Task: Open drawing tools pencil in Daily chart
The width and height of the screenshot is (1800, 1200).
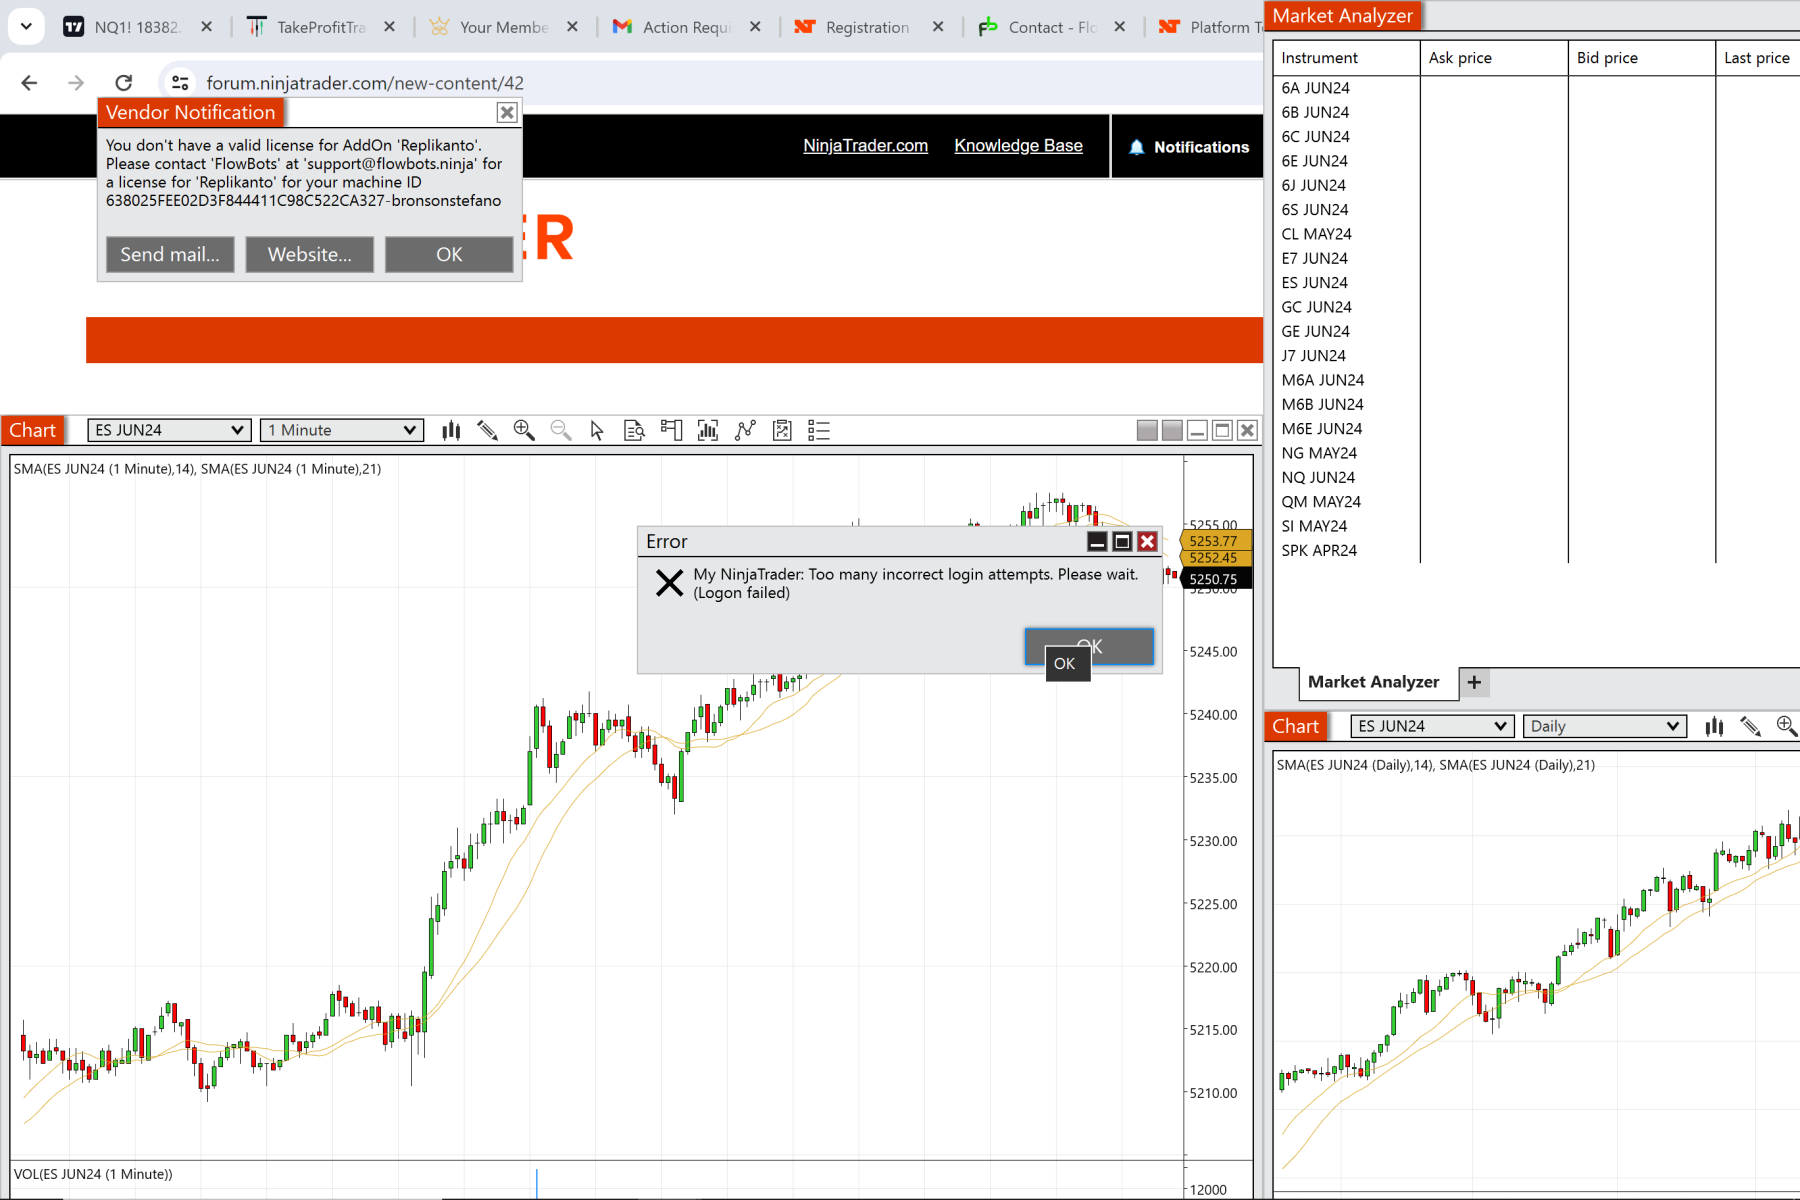Action: pos(1750,726)
